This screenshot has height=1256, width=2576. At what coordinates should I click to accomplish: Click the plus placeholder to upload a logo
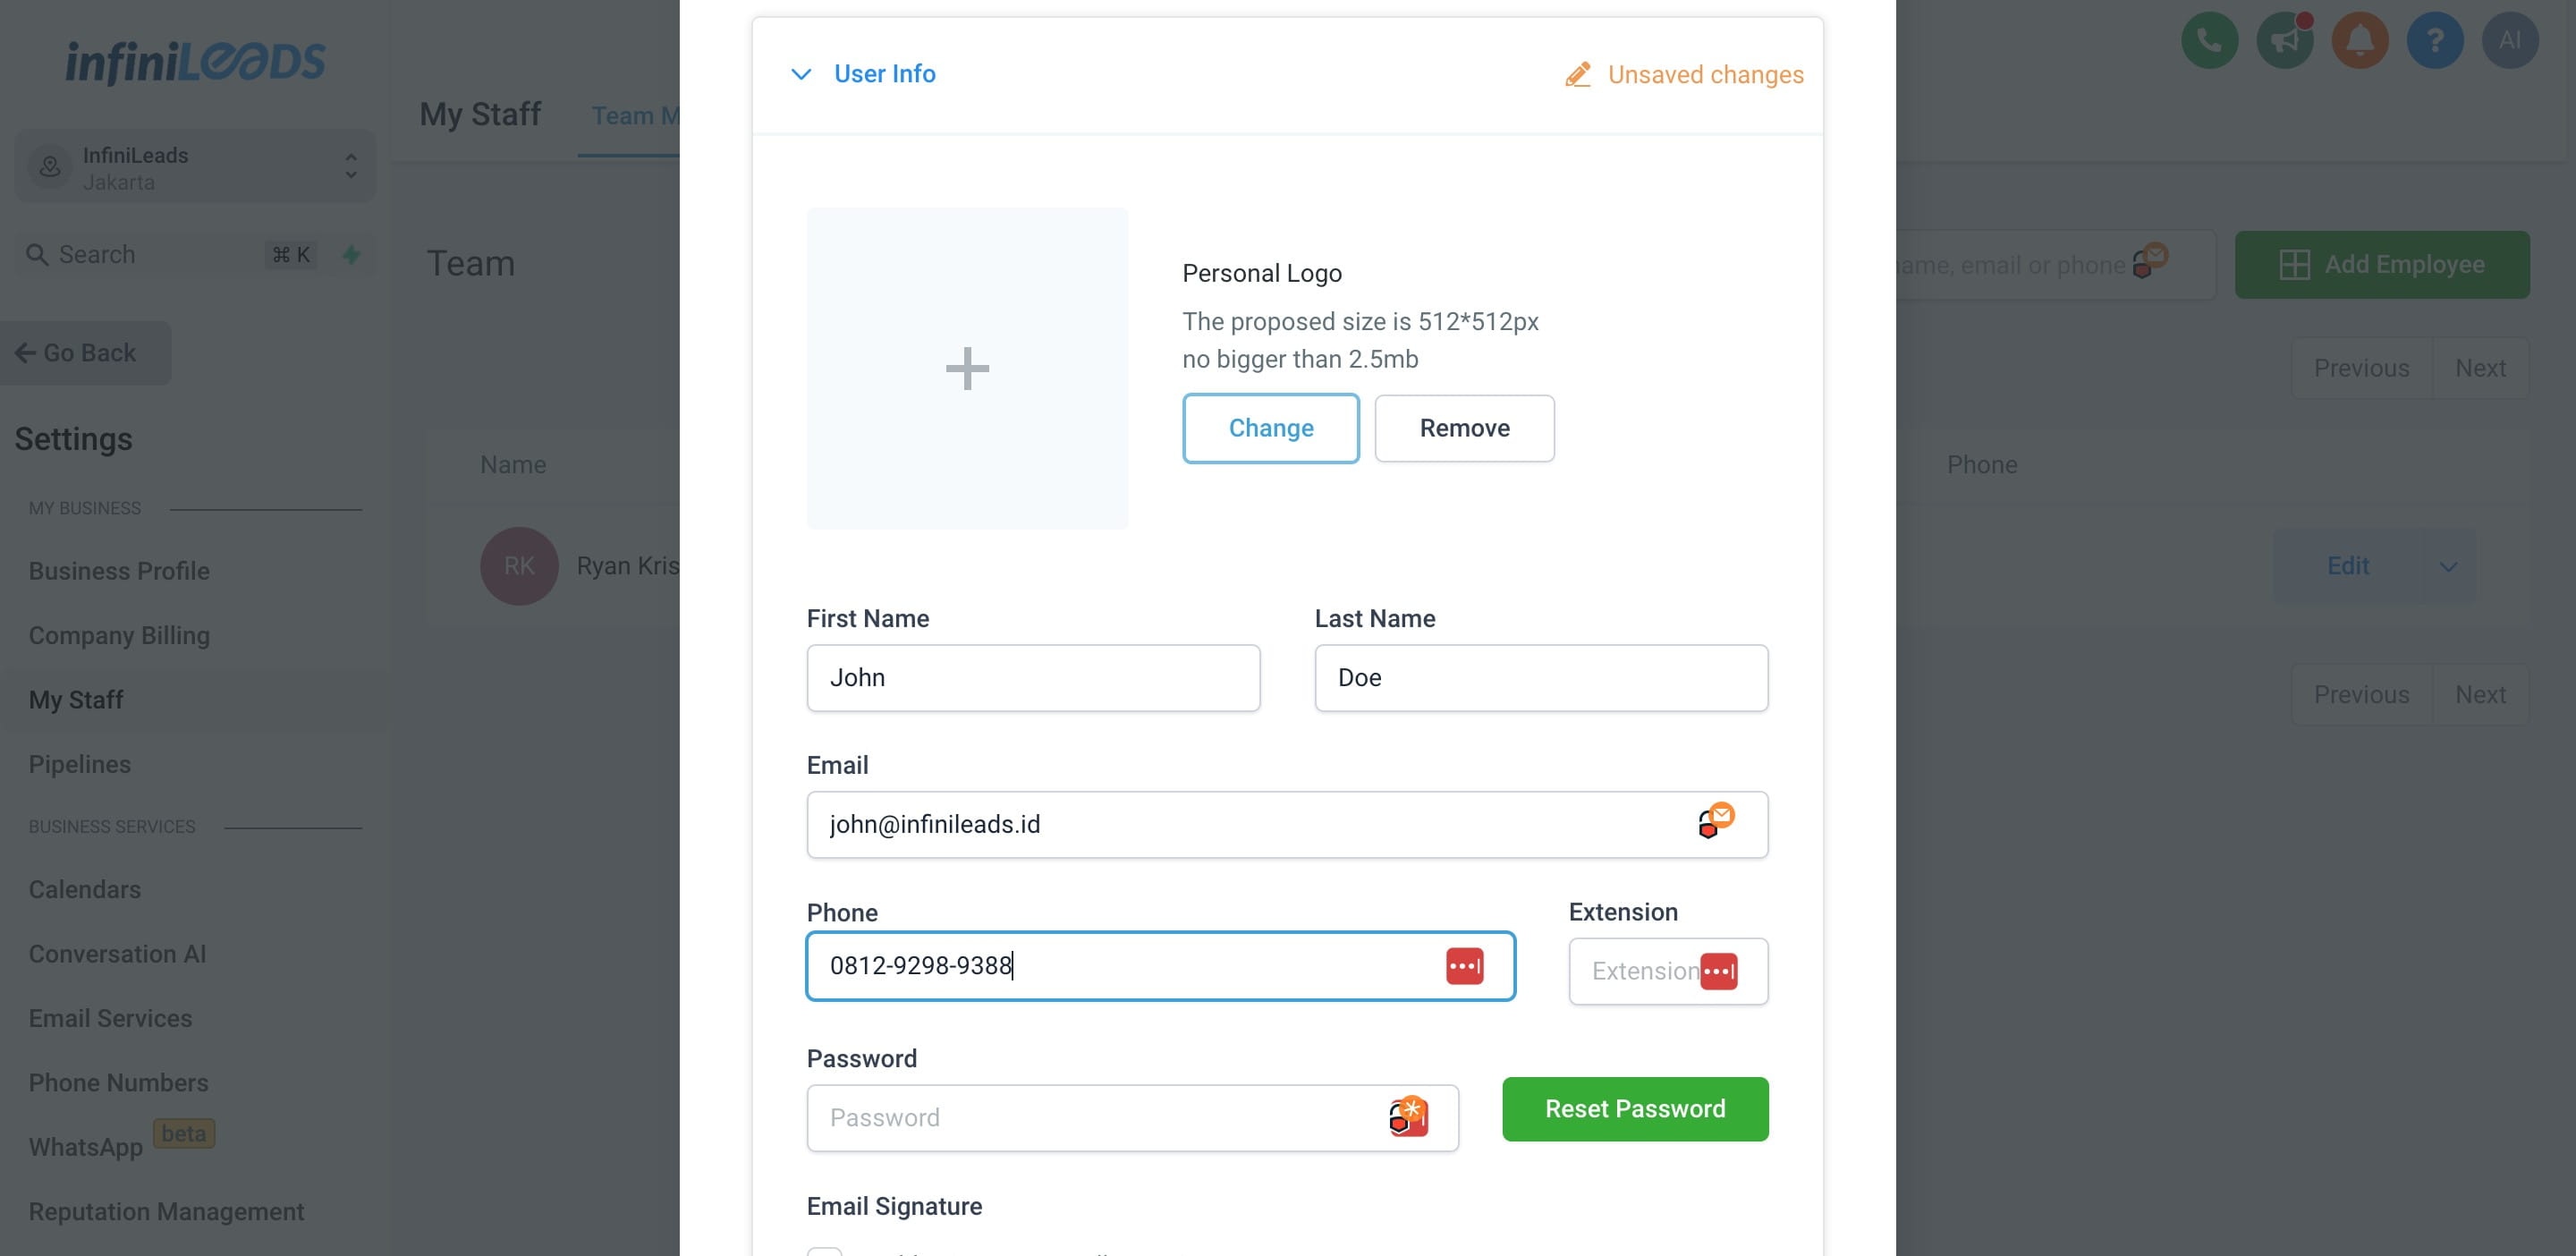coord(966,368)
